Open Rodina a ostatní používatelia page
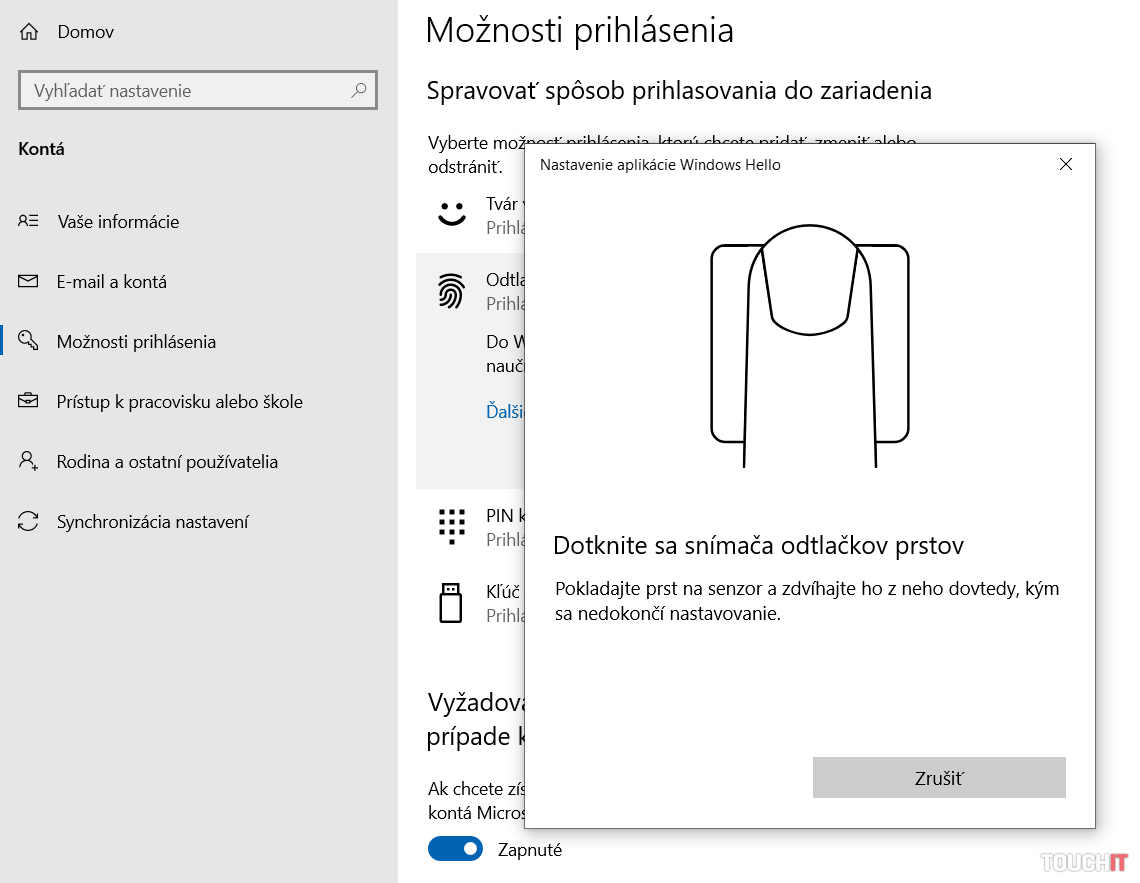The width and height of the screenshot is (1140, 883). 167,462
